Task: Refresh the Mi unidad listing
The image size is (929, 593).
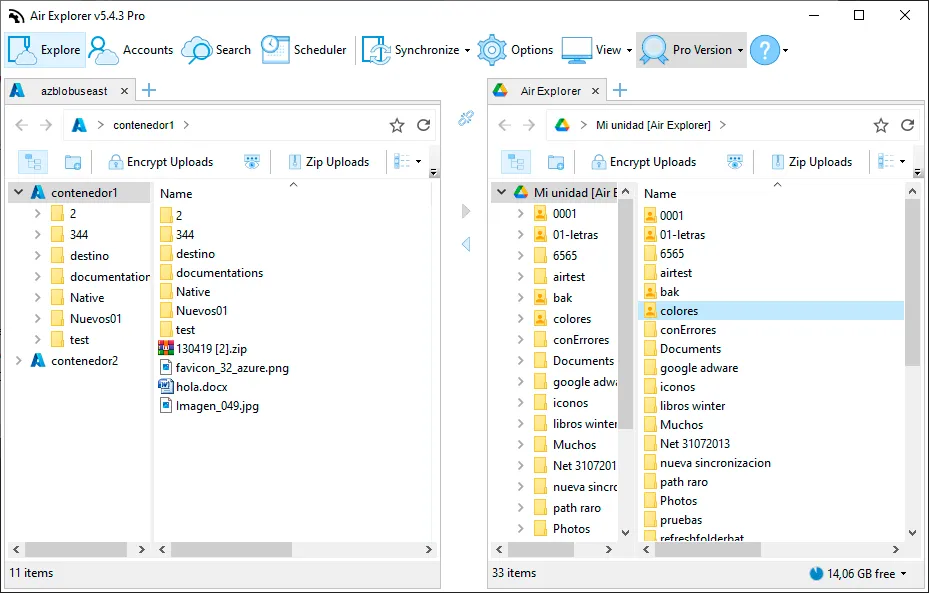Action: (907, 125)
